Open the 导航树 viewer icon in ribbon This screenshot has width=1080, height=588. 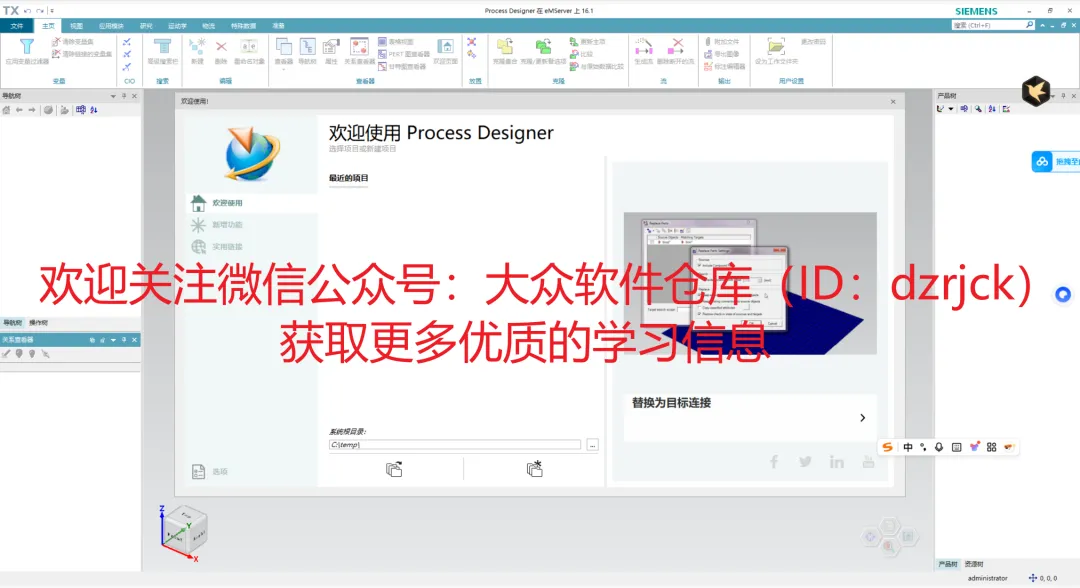coord(307,46)
